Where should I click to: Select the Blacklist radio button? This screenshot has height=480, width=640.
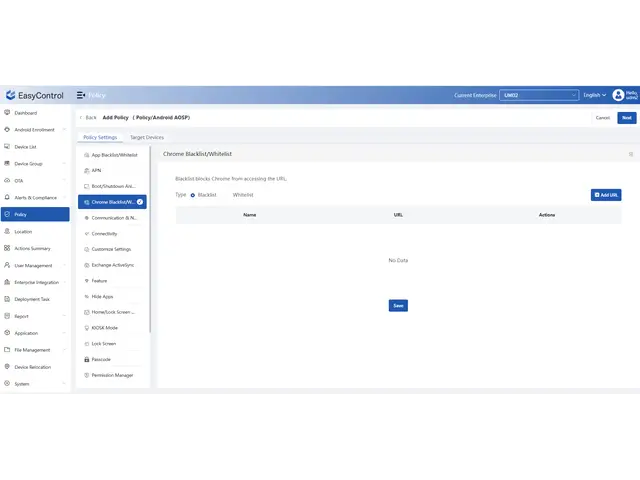[193, 195]
